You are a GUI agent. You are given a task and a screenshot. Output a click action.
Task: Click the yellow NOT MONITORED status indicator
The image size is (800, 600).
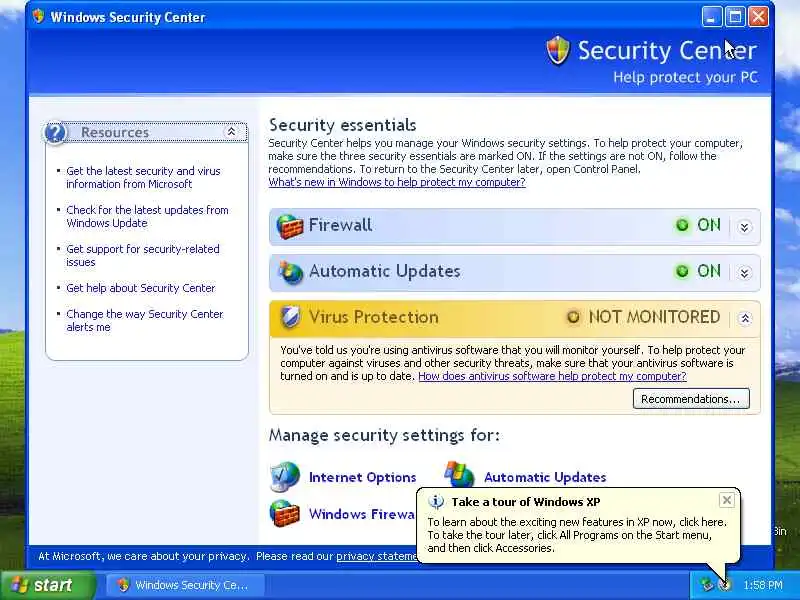(x=573, y=317)
